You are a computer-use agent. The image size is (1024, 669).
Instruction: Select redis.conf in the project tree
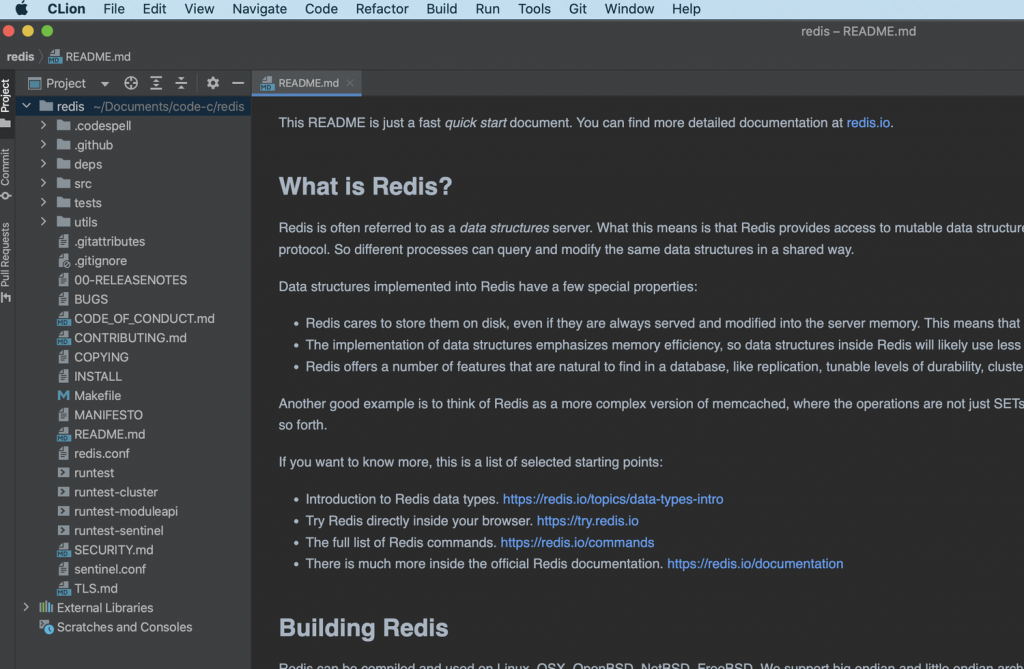101,453
